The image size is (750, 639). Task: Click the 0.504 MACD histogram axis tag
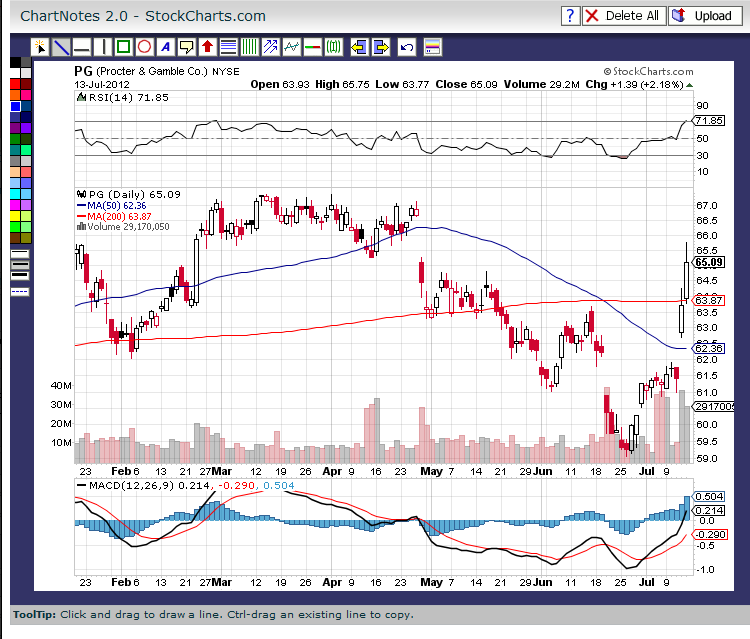709,496
